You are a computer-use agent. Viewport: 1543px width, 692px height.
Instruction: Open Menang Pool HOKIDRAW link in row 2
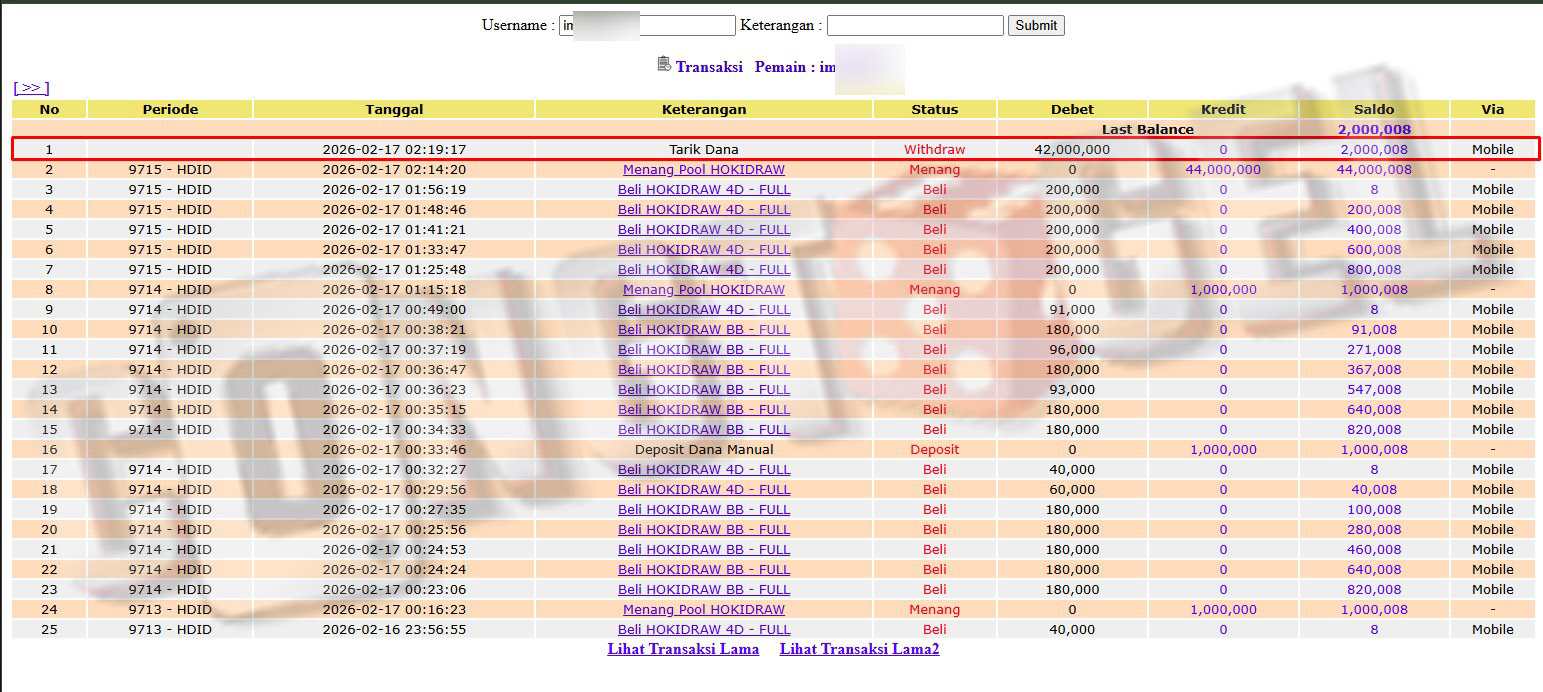703,170
